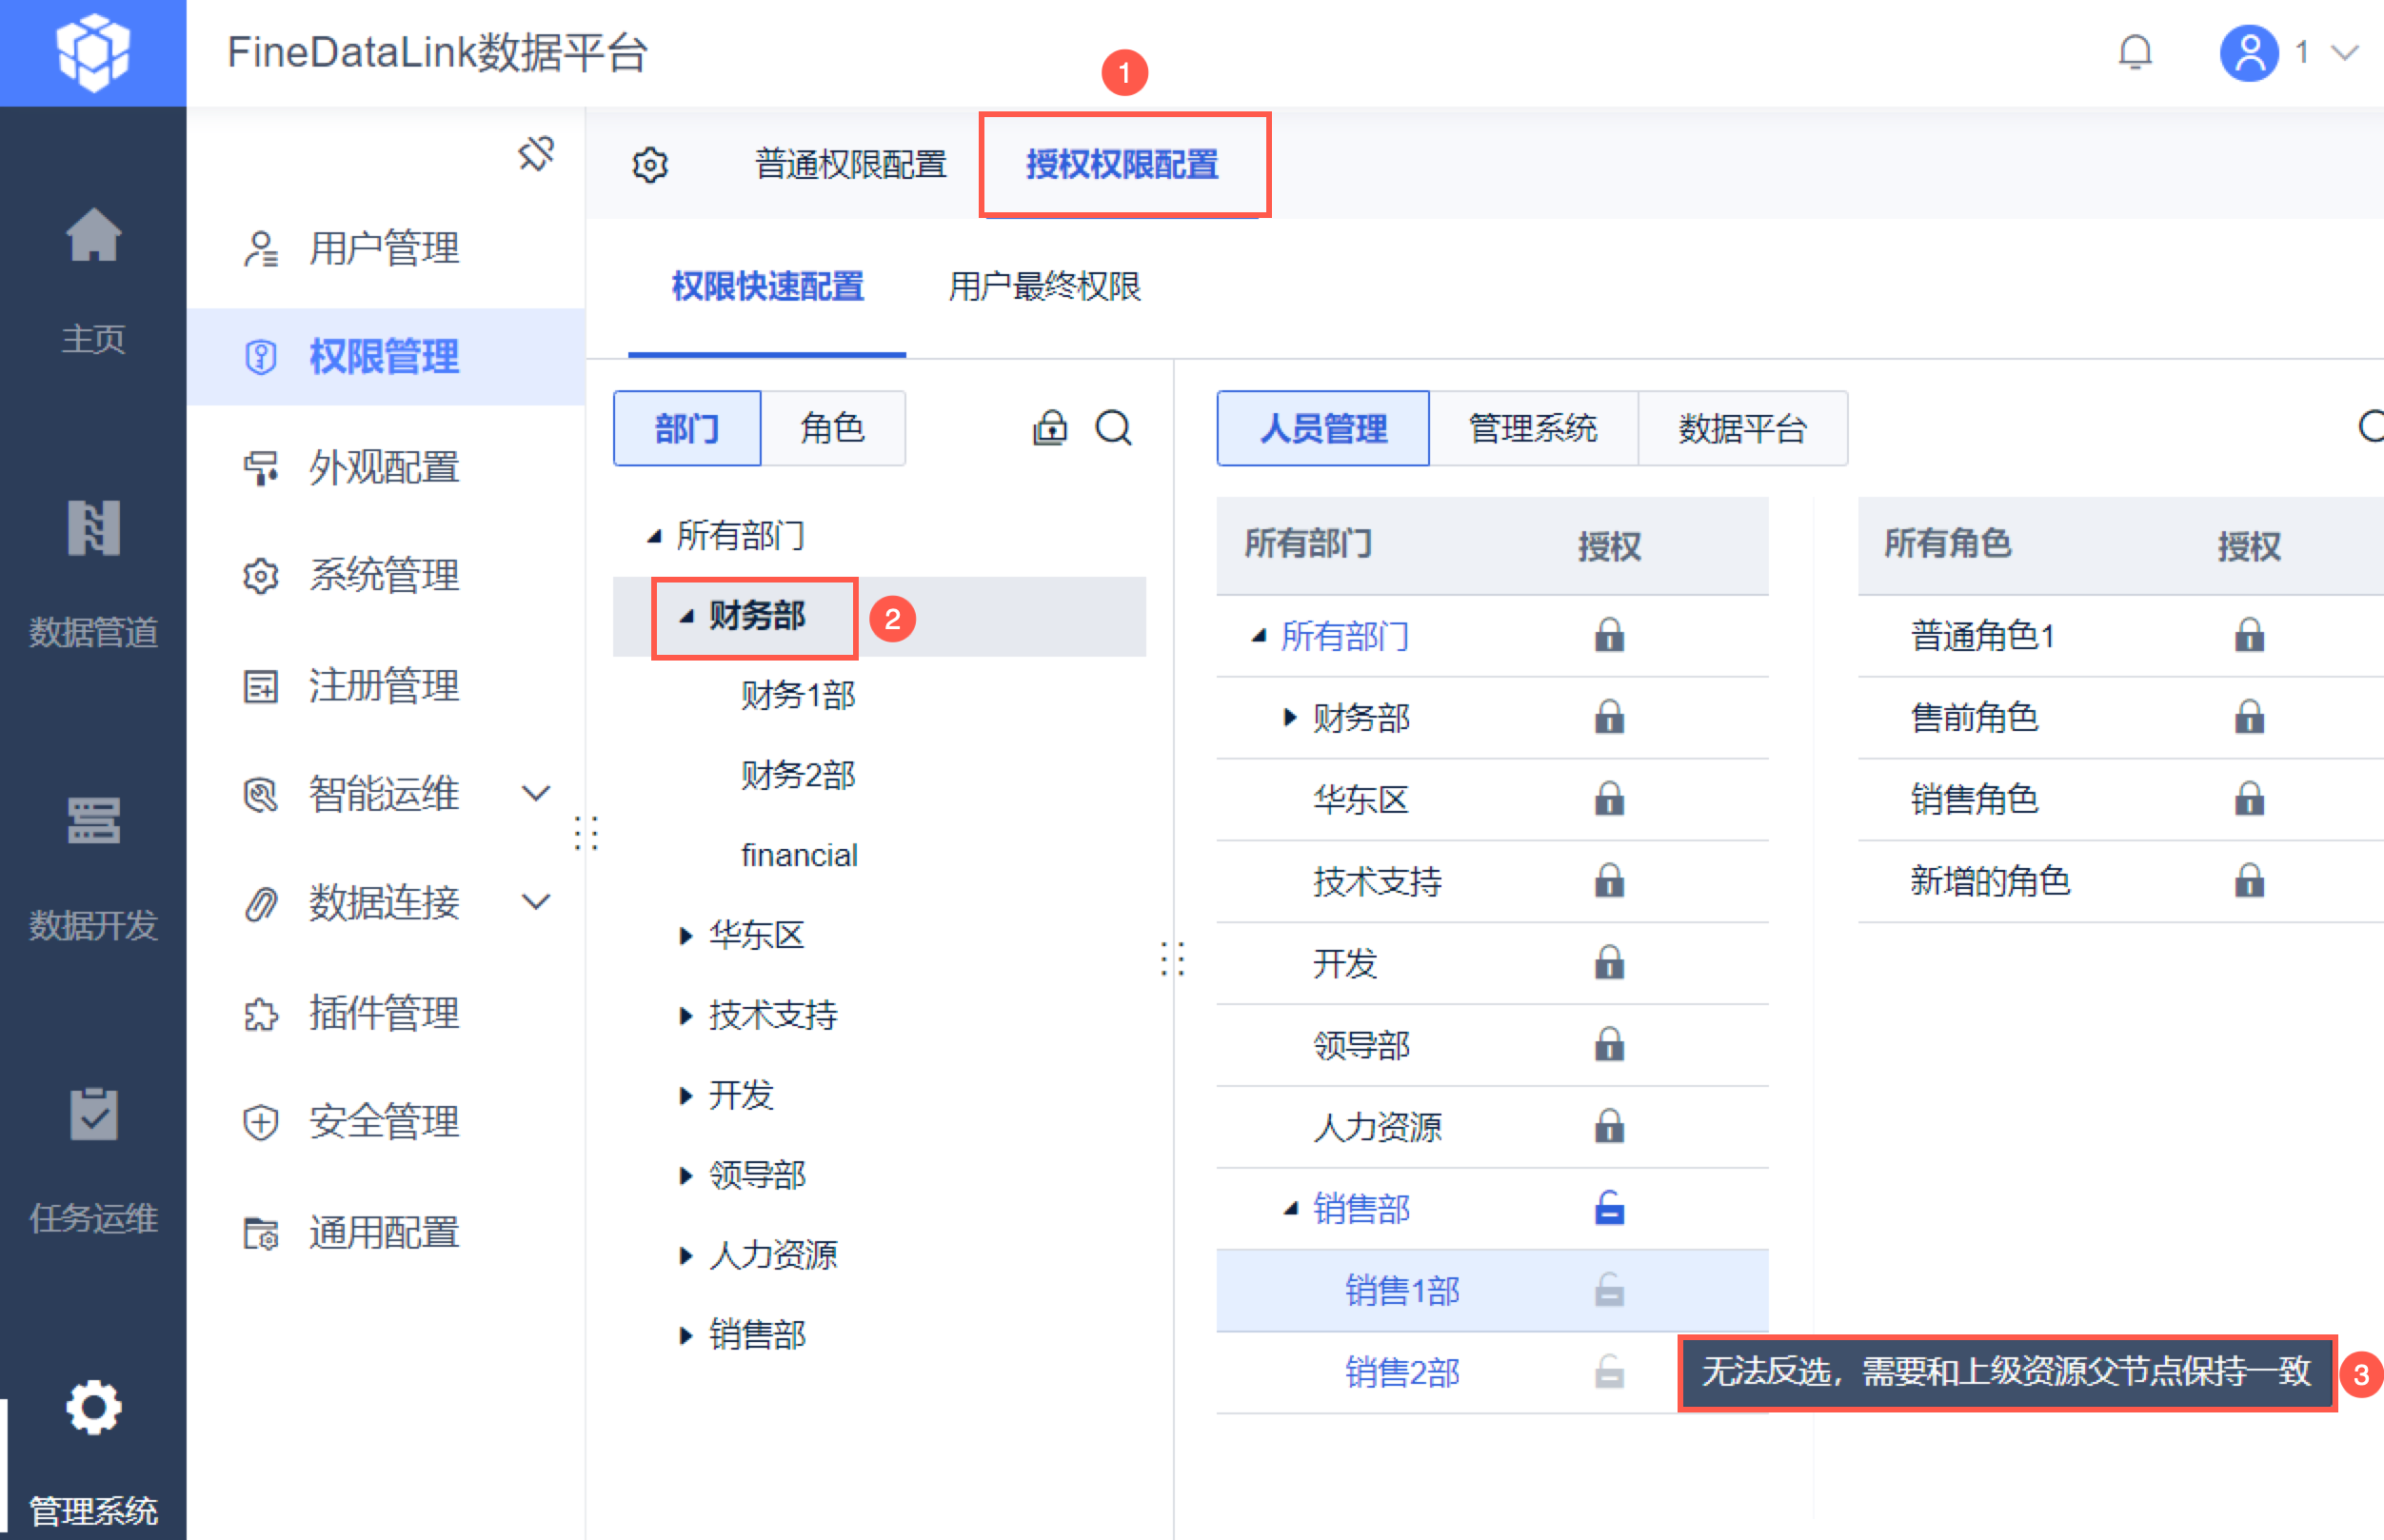Switch to 用户最终权限 tab
2384x1540 pixels.
[1043, 287]
